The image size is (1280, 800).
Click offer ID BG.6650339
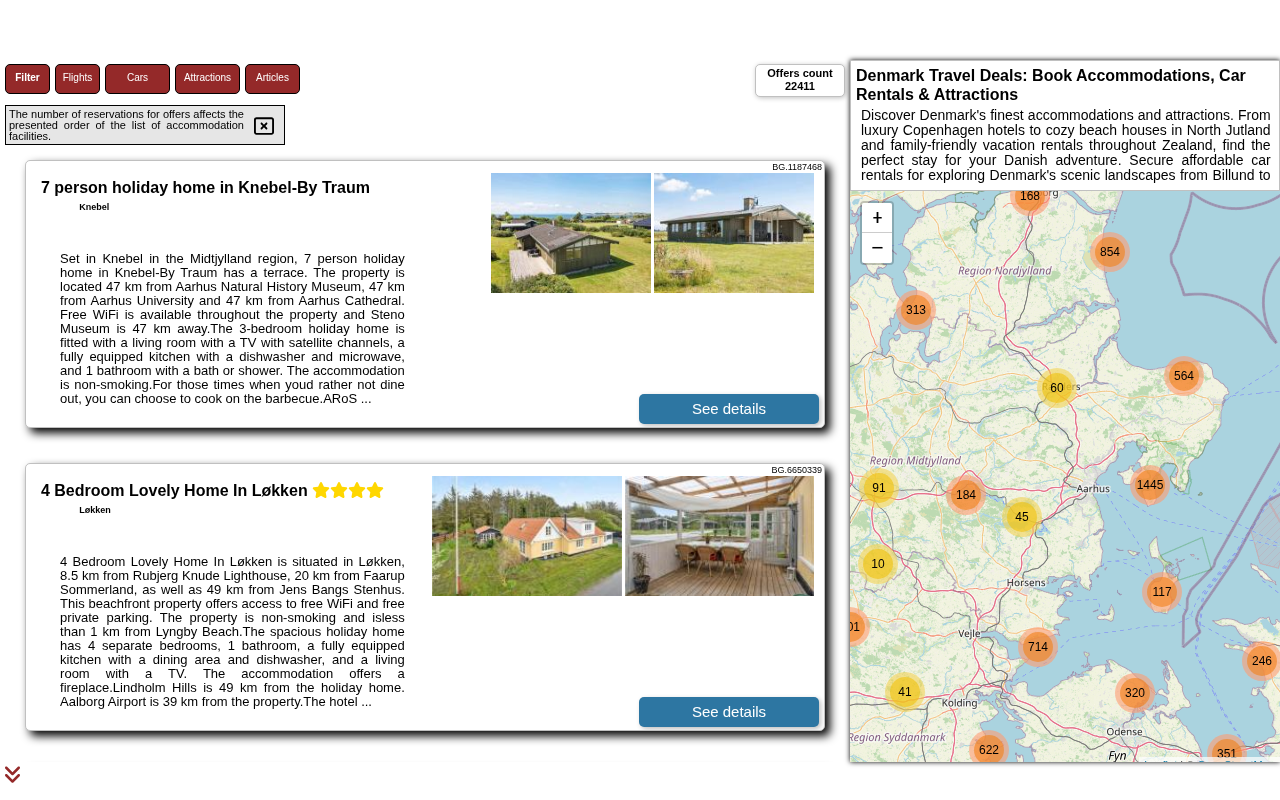click(x=796, y=470)
